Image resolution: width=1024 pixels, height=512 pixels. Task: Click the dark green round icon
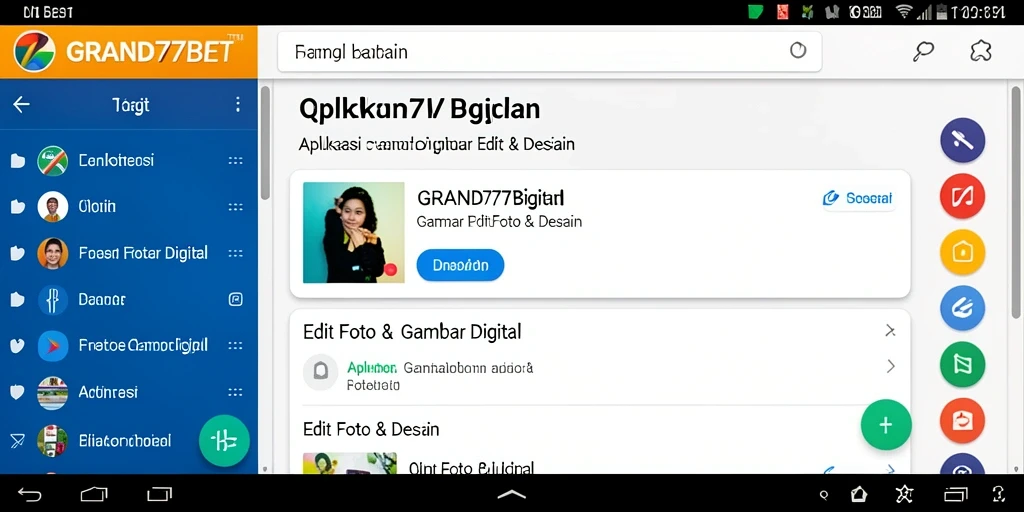(963, 364)
